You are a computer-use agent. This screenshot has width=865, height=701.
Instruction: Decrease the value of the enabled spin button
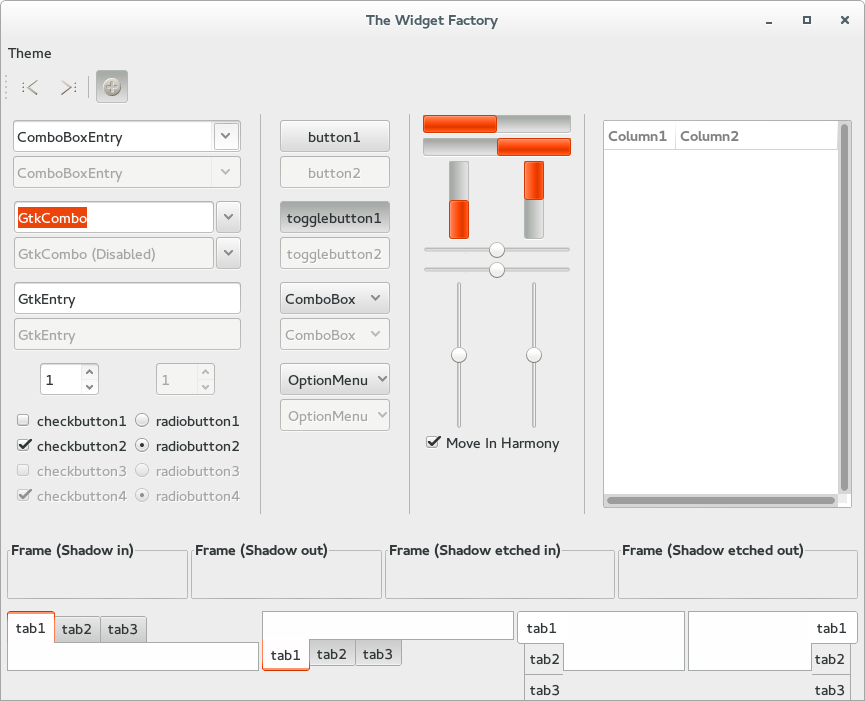pyautogui.click(x=89, y=387)
